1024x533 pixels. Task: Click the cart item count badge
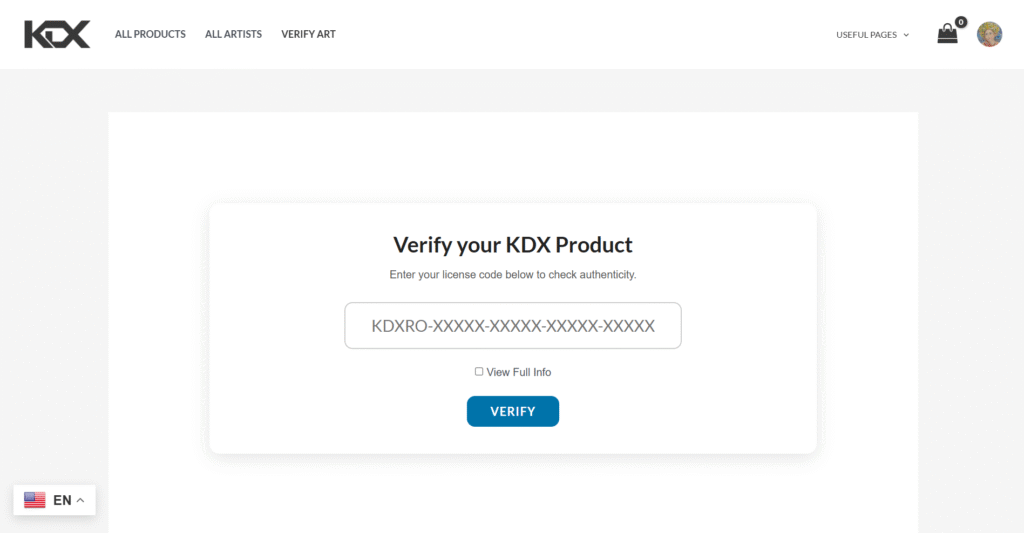[961, 22]
